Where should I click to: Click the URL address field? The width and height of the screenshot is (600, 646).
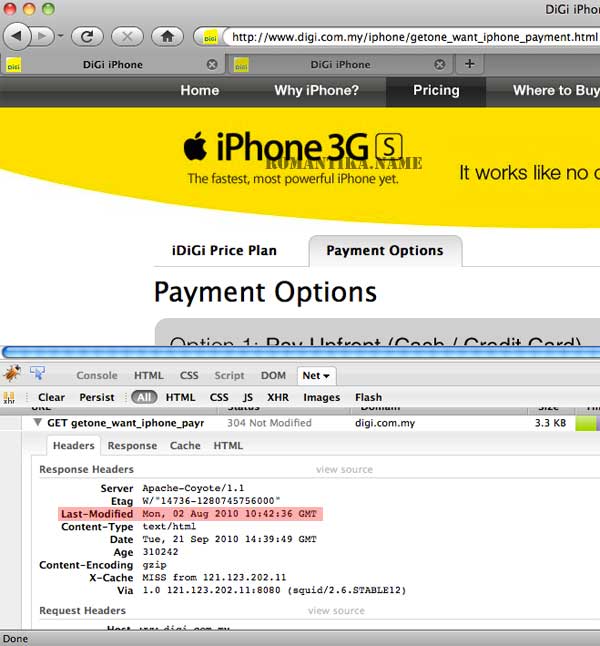click(414, 37)
